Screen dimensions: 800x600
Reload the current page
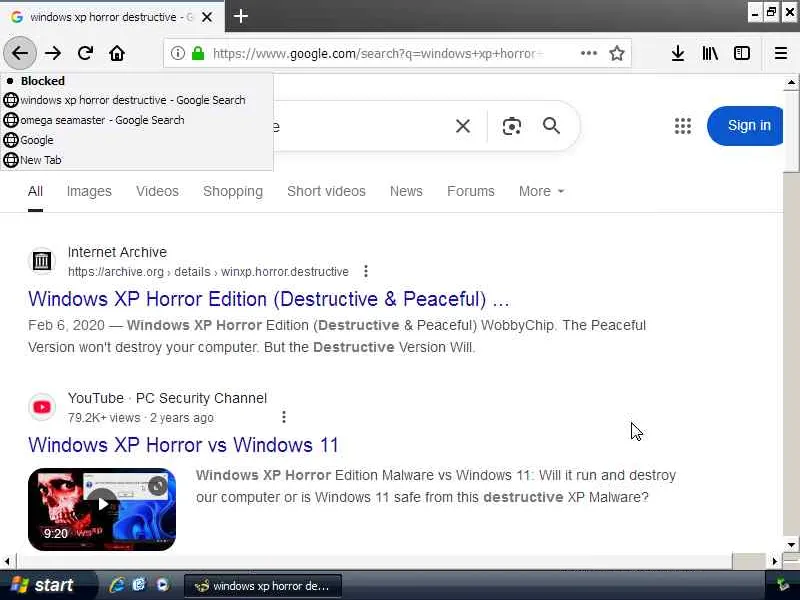coord(85,53)
